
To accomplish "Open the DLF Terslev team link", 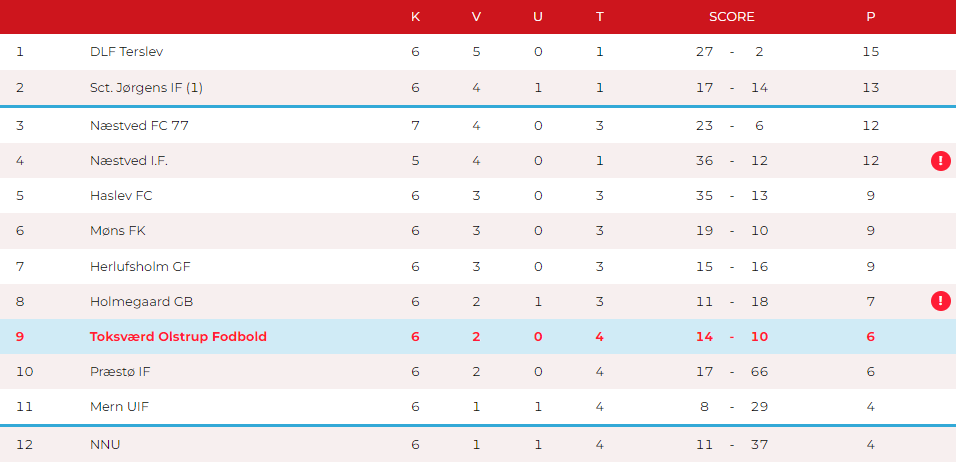I will (126, 52).
